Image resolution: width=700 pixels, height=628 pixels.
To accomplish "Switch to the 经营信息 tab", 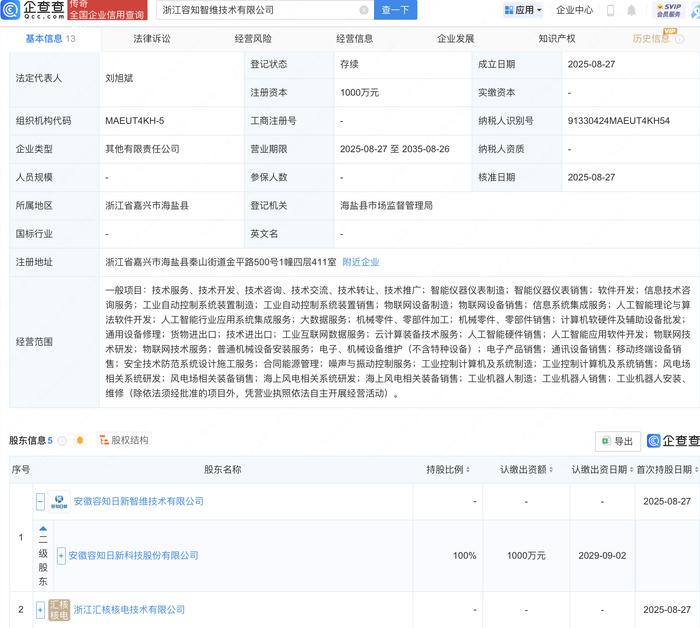I will 354,39.
